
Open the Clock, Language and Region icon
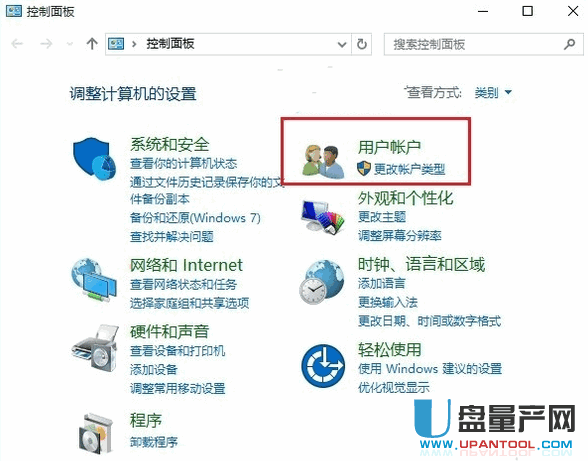(x=322, y=282)
